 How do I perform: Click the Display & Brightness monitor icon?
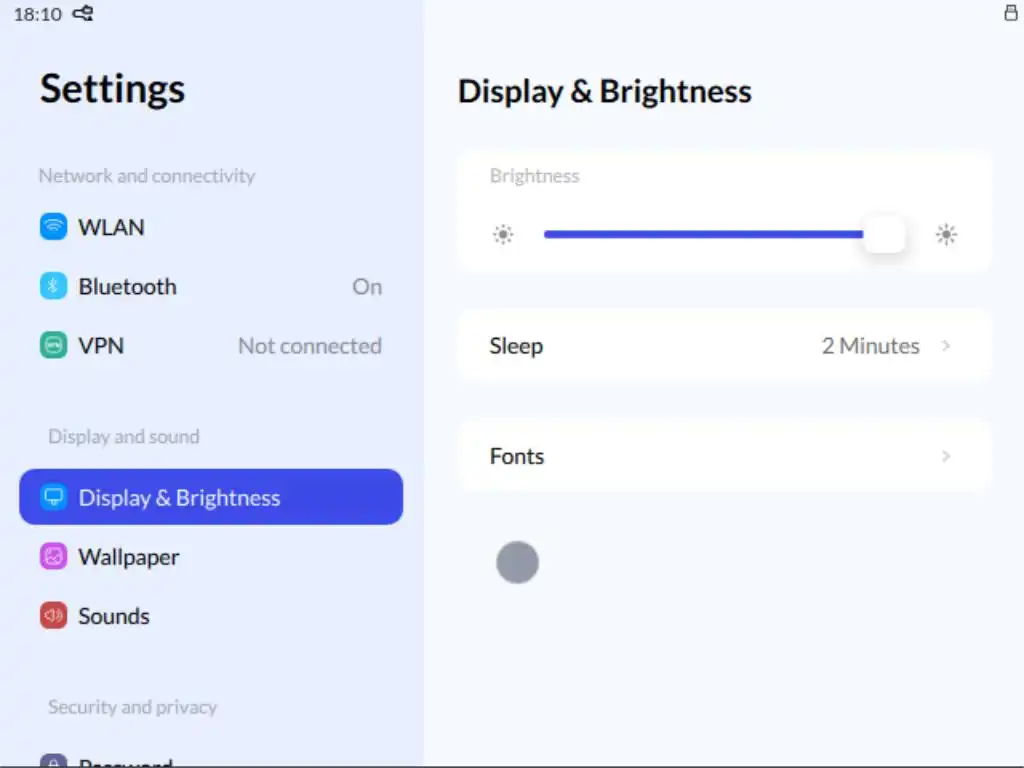click(53, 497)
